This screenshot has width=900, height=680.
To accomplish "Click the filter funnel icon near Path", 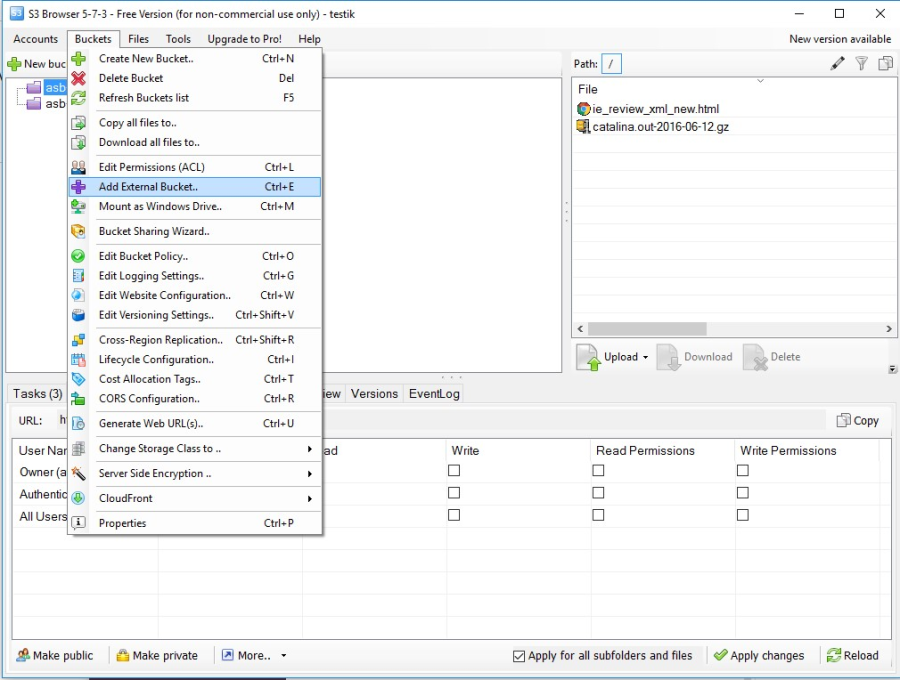I will coord(862,63).
